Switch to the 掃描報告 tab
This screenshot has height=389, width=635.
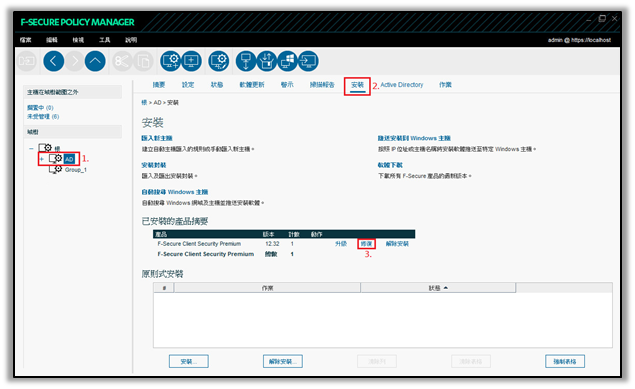pyautogui.click(x=322, y=85)
